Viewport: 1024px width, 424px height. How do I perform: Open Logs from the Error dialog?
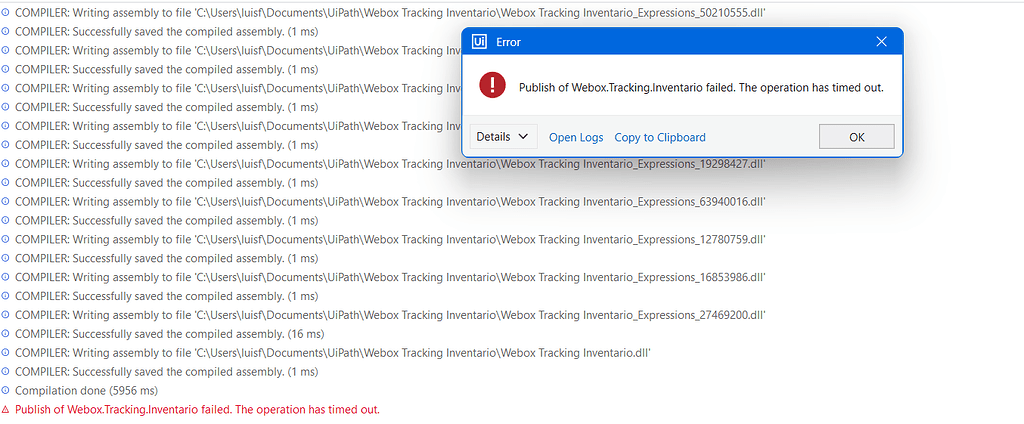click(572, 137)
